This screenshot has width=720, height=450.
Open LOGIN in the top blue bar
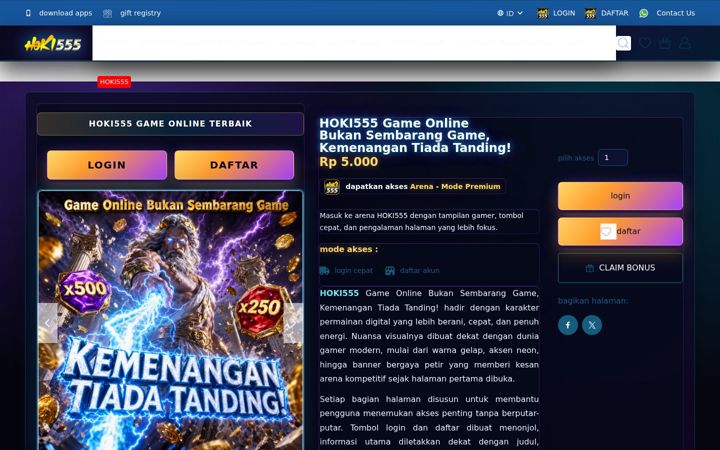coord(556,13)
